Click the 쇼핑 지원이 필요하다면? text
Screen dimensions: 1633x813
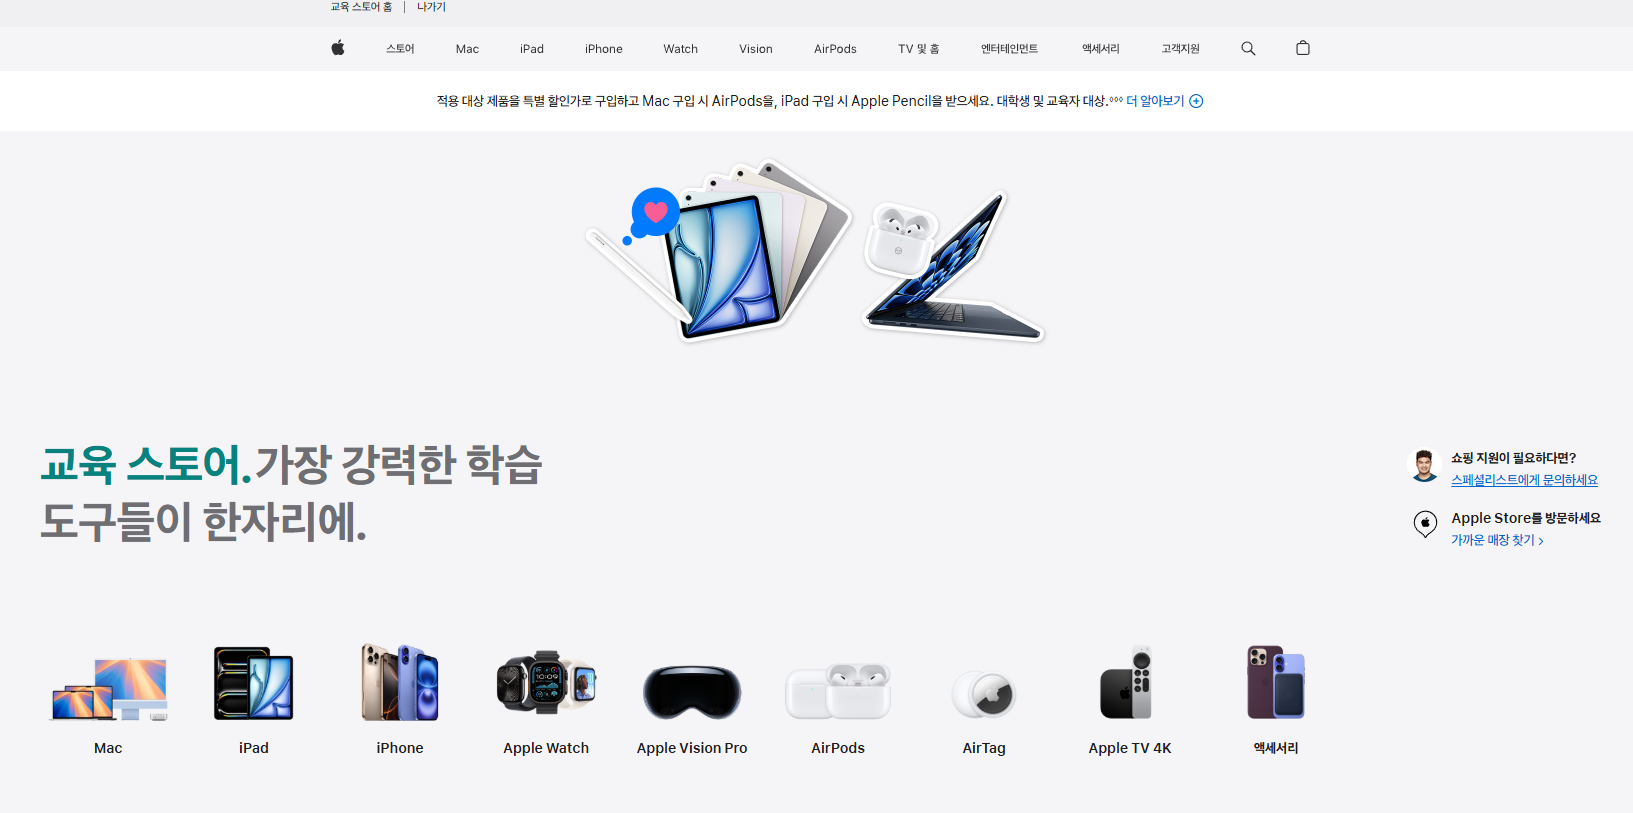1513,458
